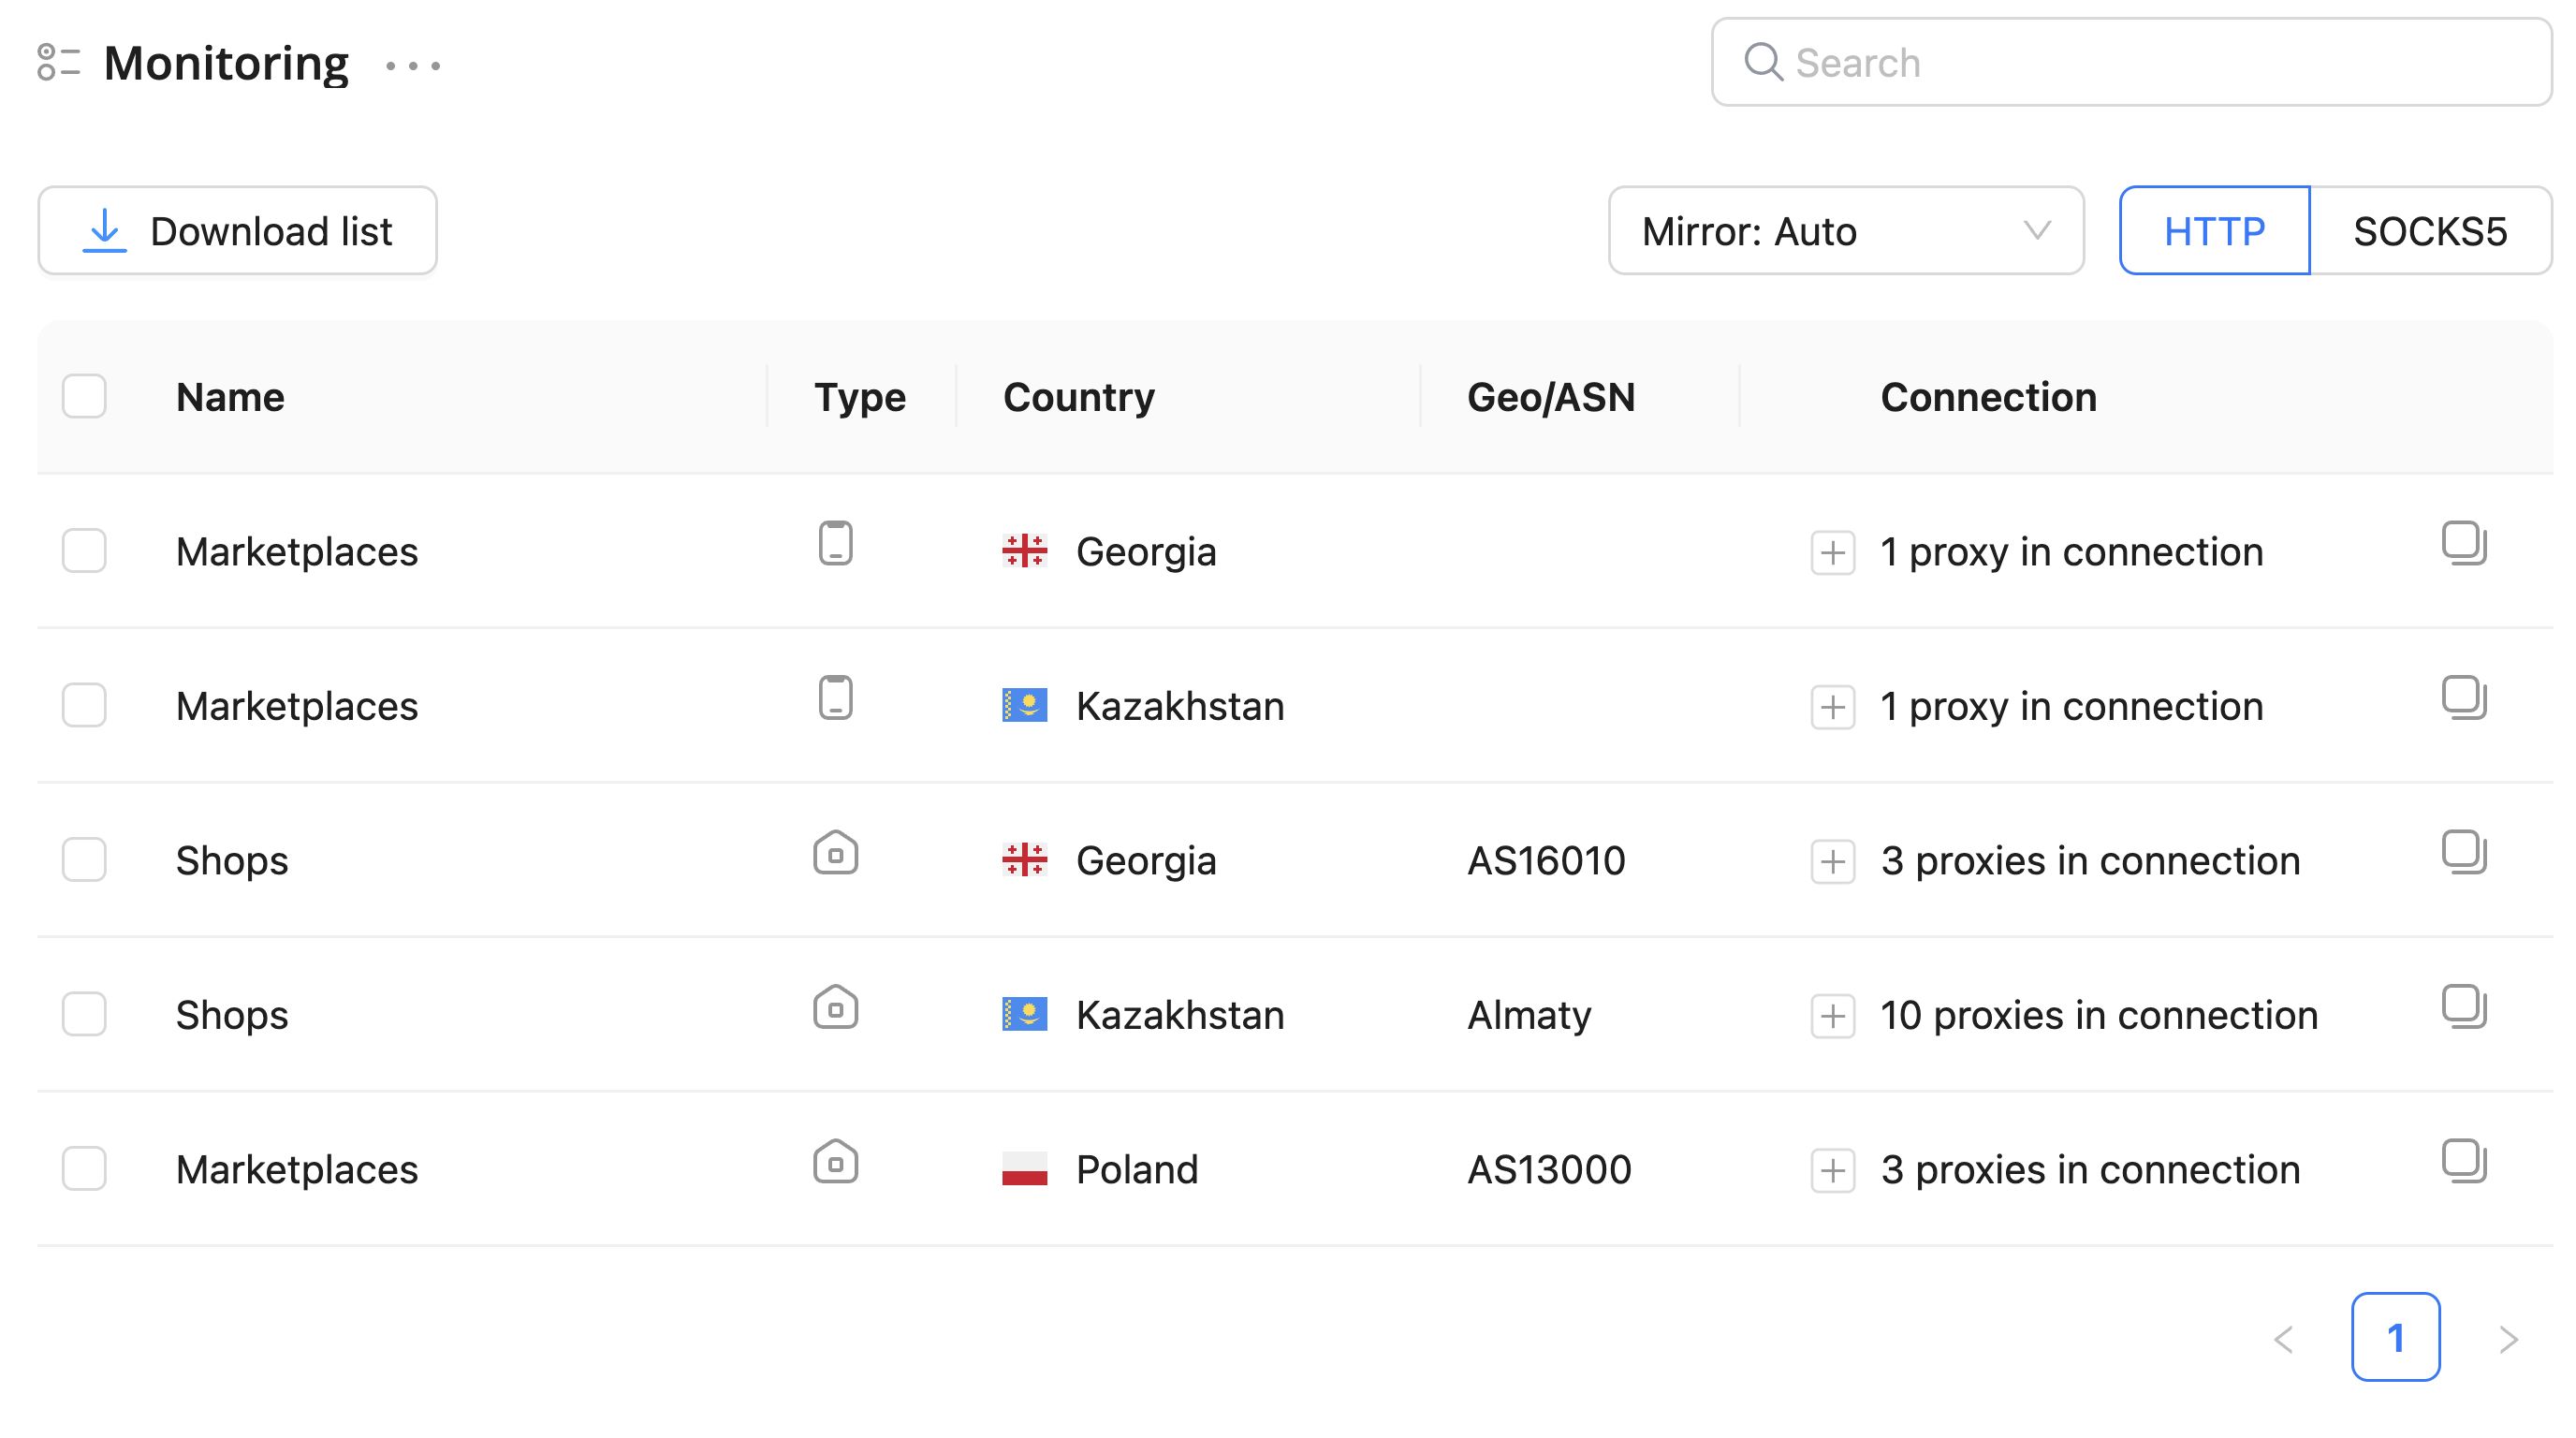Expand the 10 proxies in connection row
Viewport: 2576px width, 1438px height.
coord(1832,1016)
